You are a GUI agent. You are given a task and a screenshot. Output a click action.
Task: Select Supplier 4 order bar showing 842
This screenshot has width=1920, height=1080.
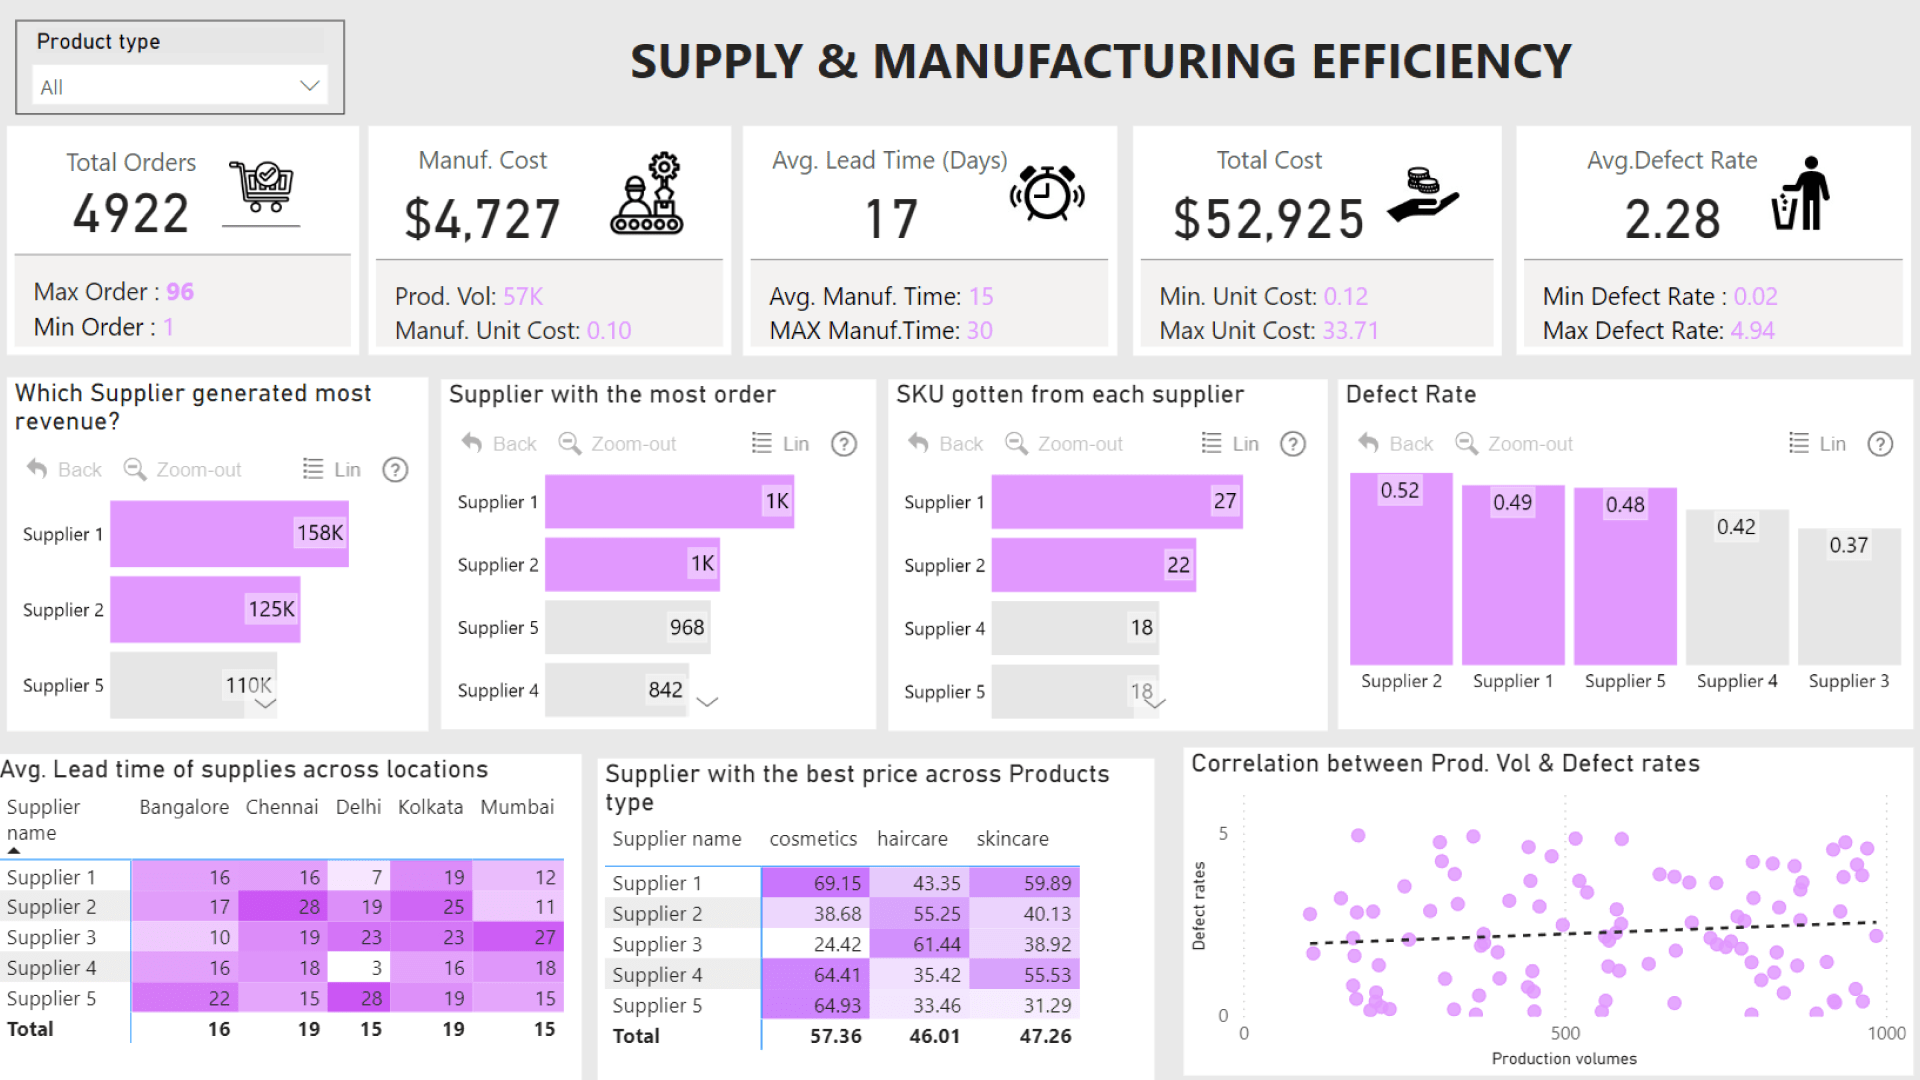(x=616, y=690)
